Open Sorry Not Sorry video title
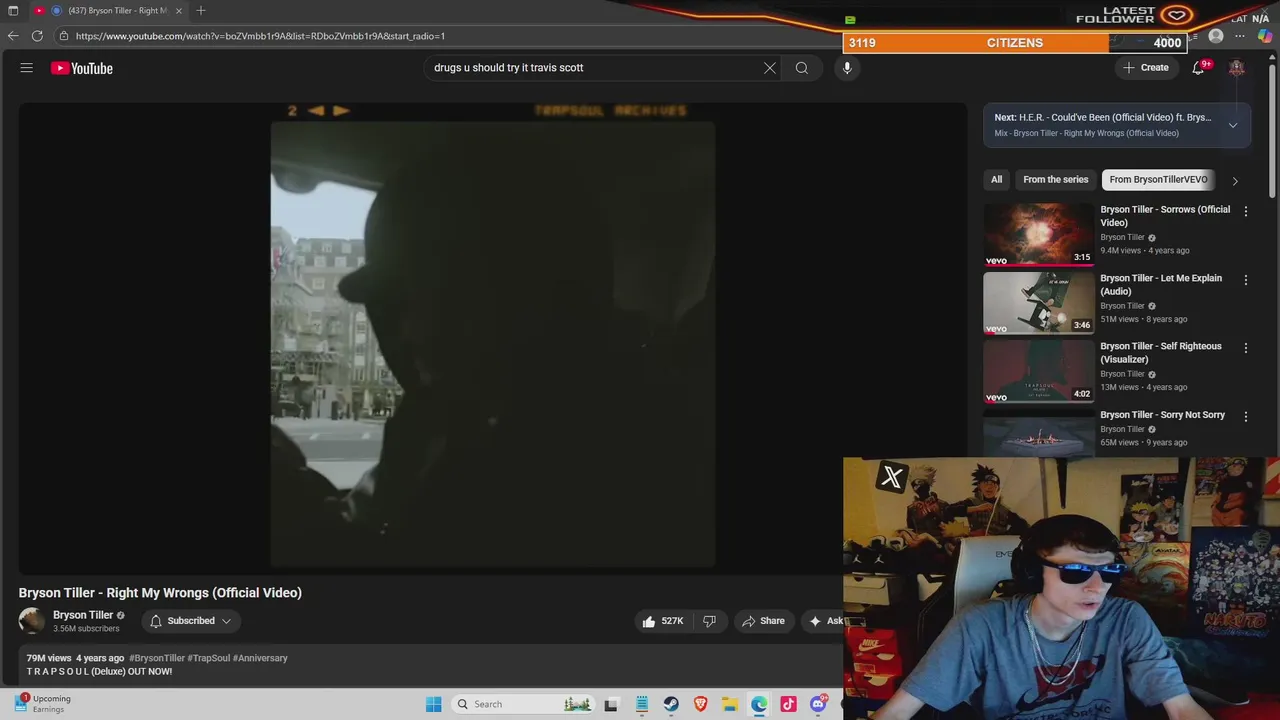1280x720 pixels. click(1162, 415)
